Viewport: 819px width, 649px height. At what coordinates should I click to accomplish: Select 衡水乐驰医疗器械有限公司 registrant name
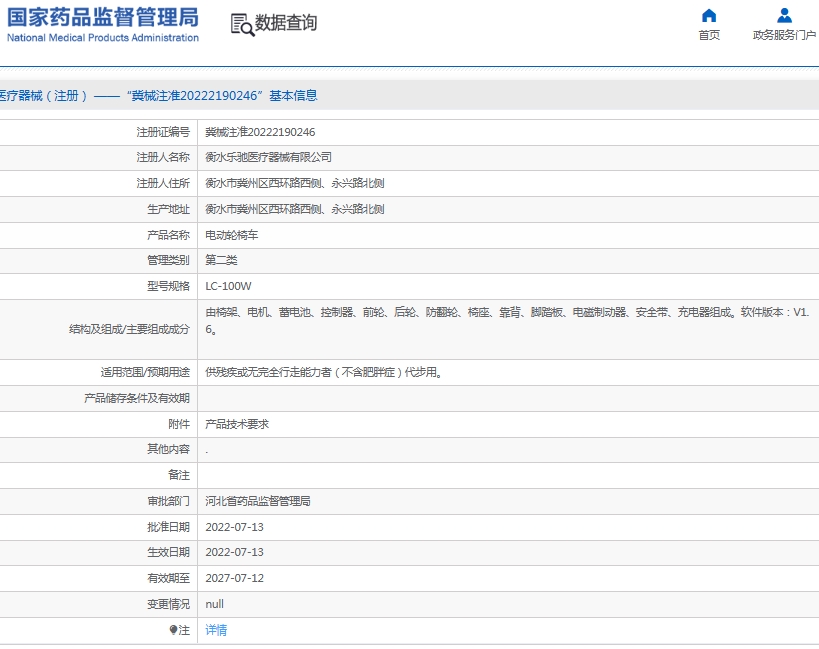click(x=268, y=157)
